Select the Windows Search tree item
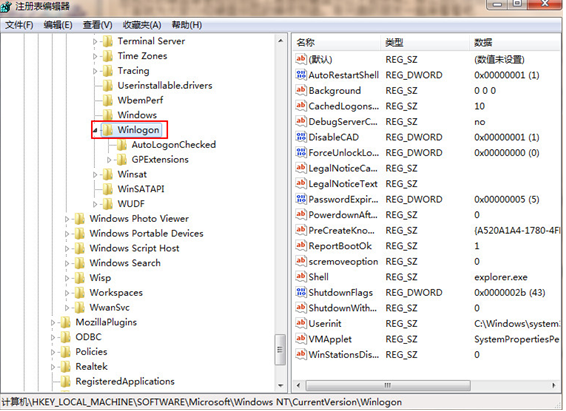Viewport: 566px width, 411px height. [125, 263]
